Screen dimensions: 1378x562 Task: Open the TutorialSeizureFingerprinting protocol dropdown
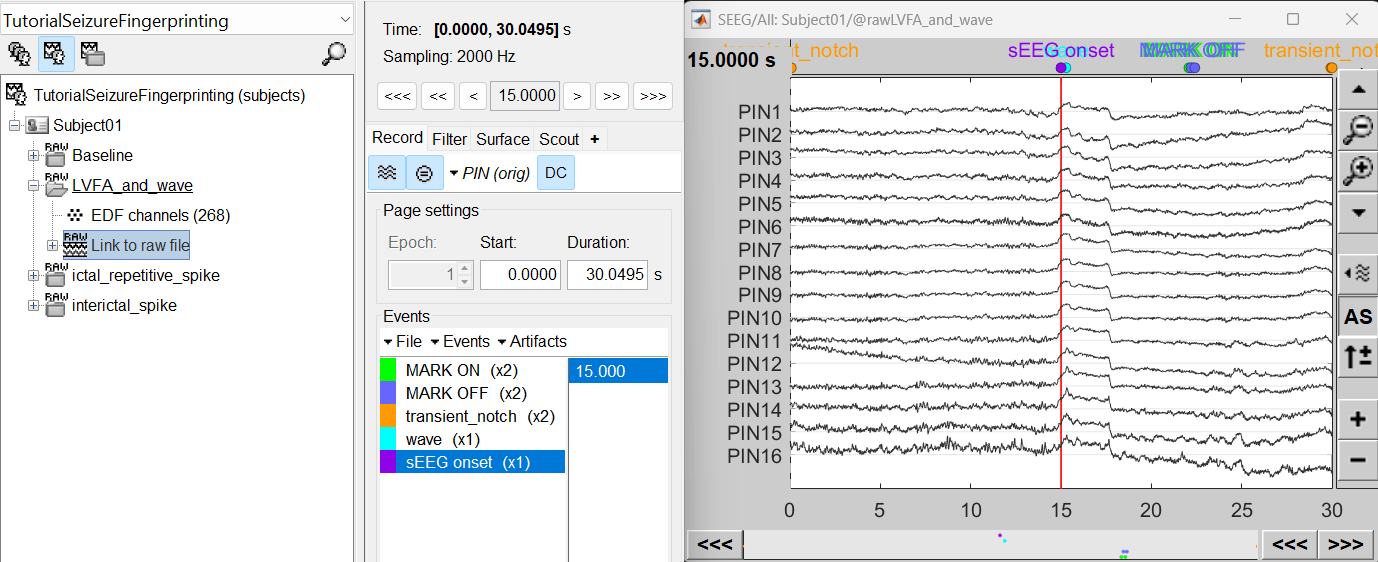(x=178, y=20)
